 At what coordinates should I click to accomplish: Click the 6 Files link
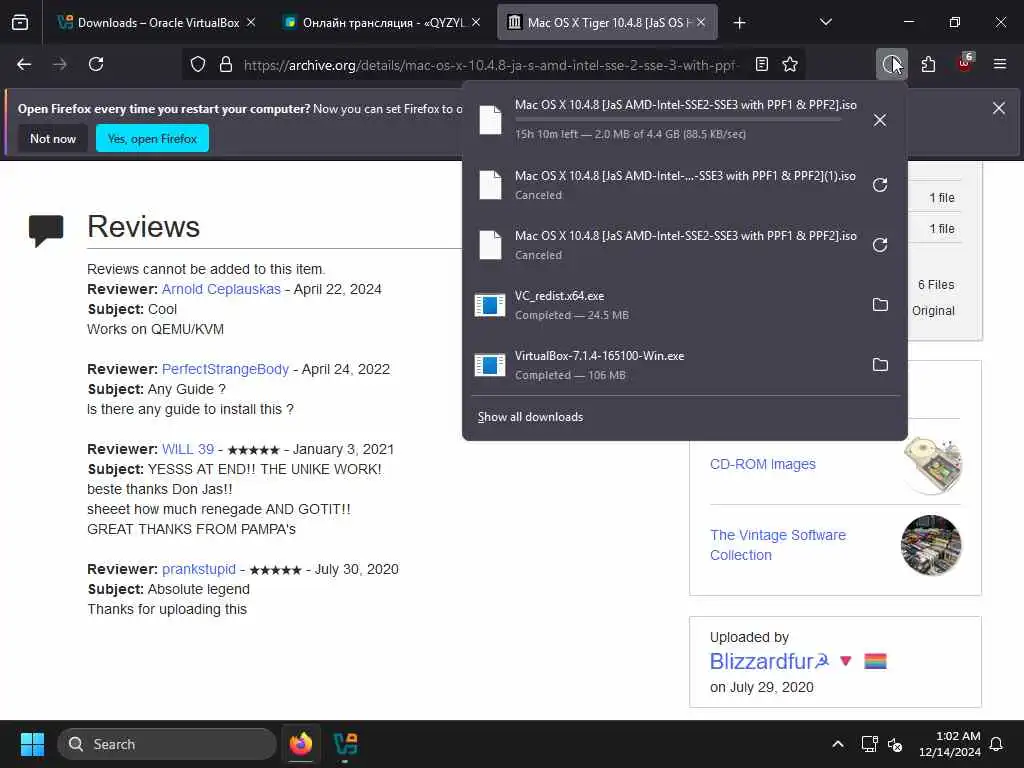936,285
